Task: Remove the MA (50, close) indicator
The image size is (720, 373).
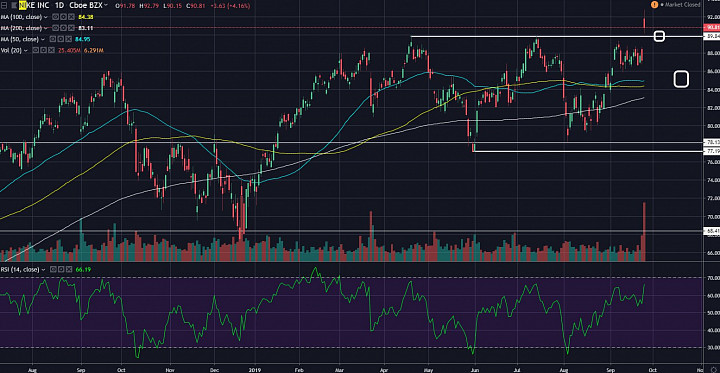Action: (x=68, y=39)
